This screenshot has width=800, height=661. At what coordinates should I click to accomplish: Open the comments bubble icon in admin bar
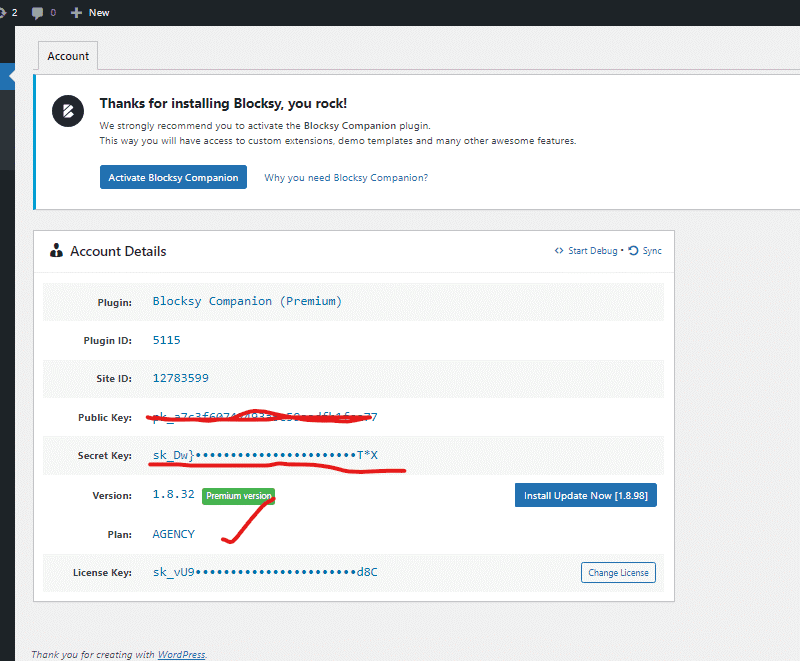point(37,13)
